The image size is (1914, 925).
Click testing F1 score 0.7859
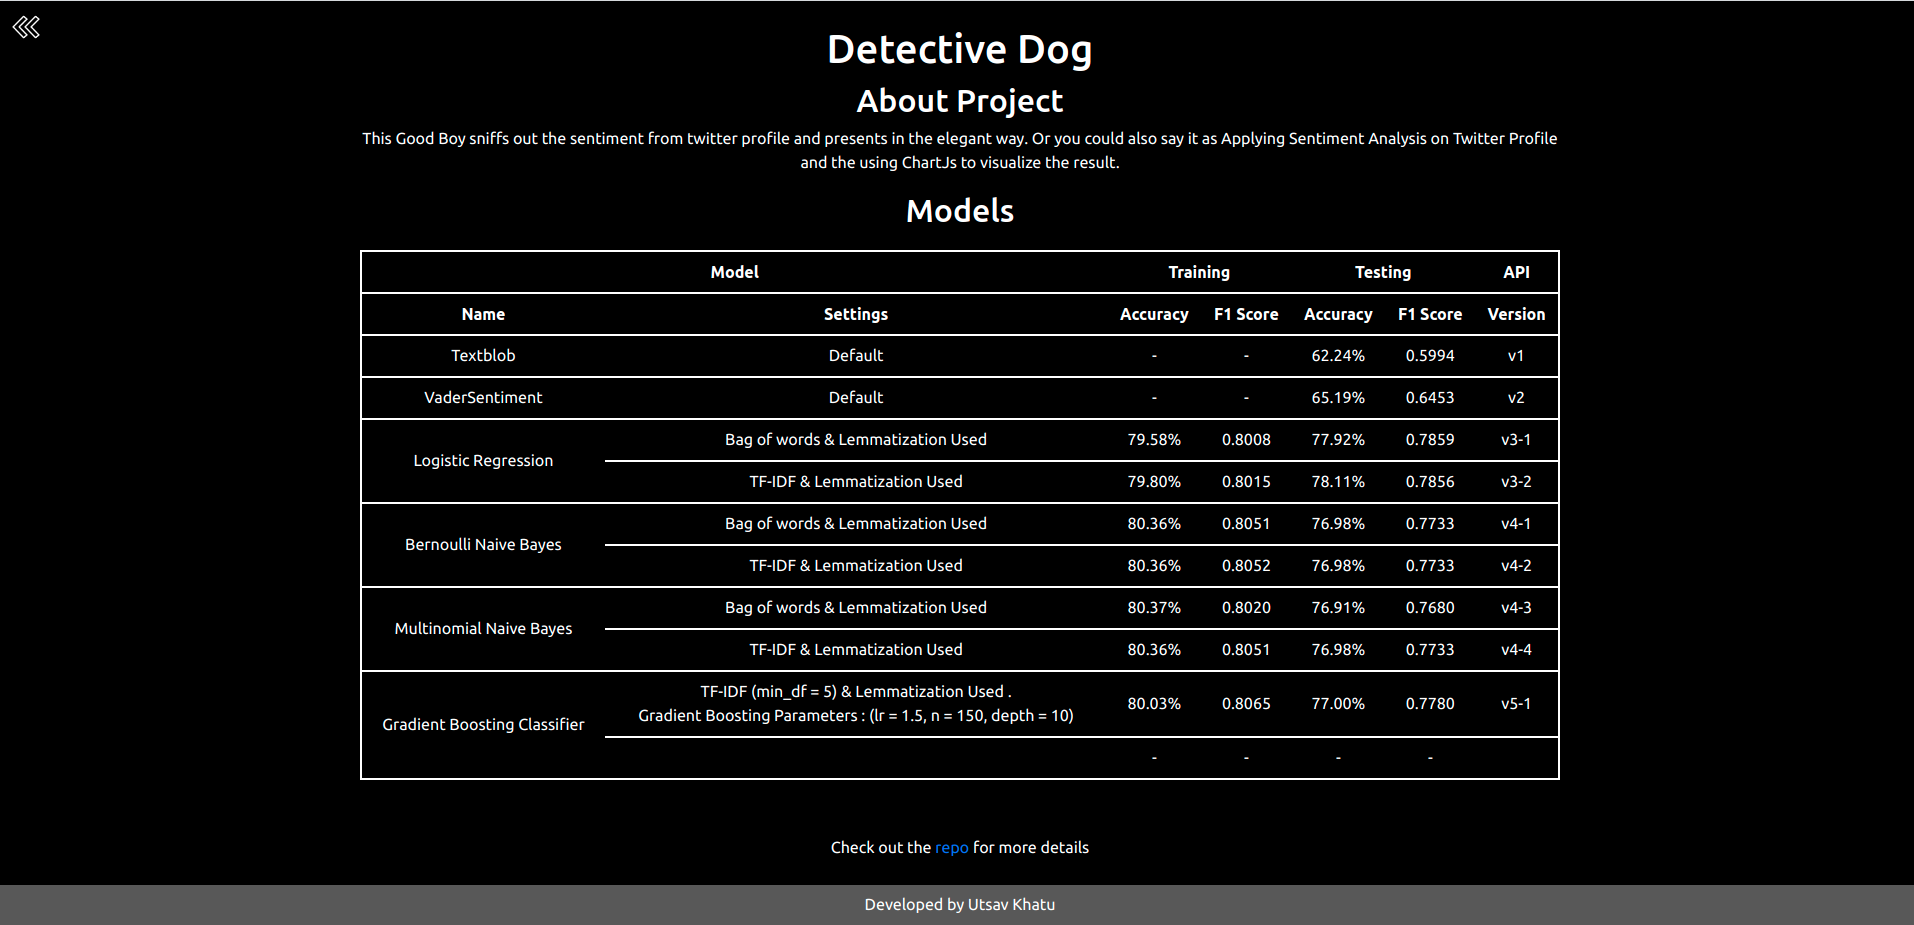(x=1430, y=439)
